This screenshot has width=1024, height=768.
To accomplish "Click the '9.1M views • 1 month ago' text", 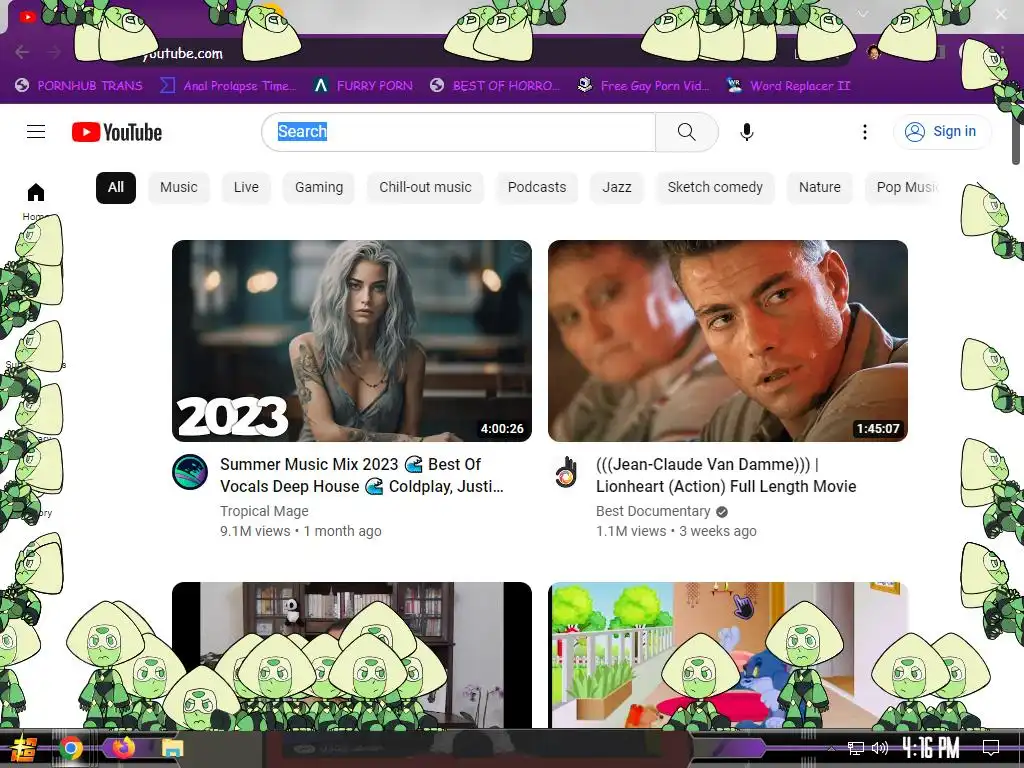I will (300, 532).
